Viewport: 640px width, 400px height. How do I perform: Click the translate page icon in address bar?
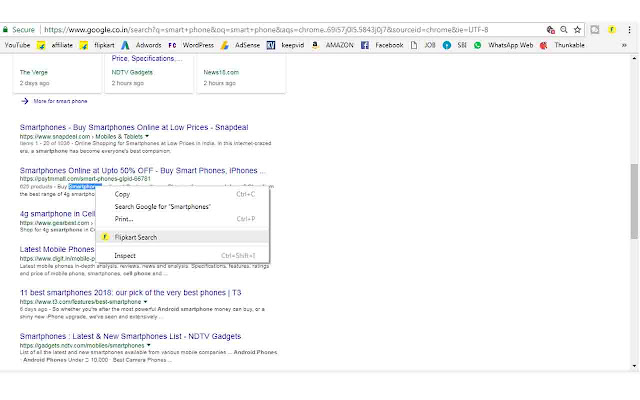[551, 30]
